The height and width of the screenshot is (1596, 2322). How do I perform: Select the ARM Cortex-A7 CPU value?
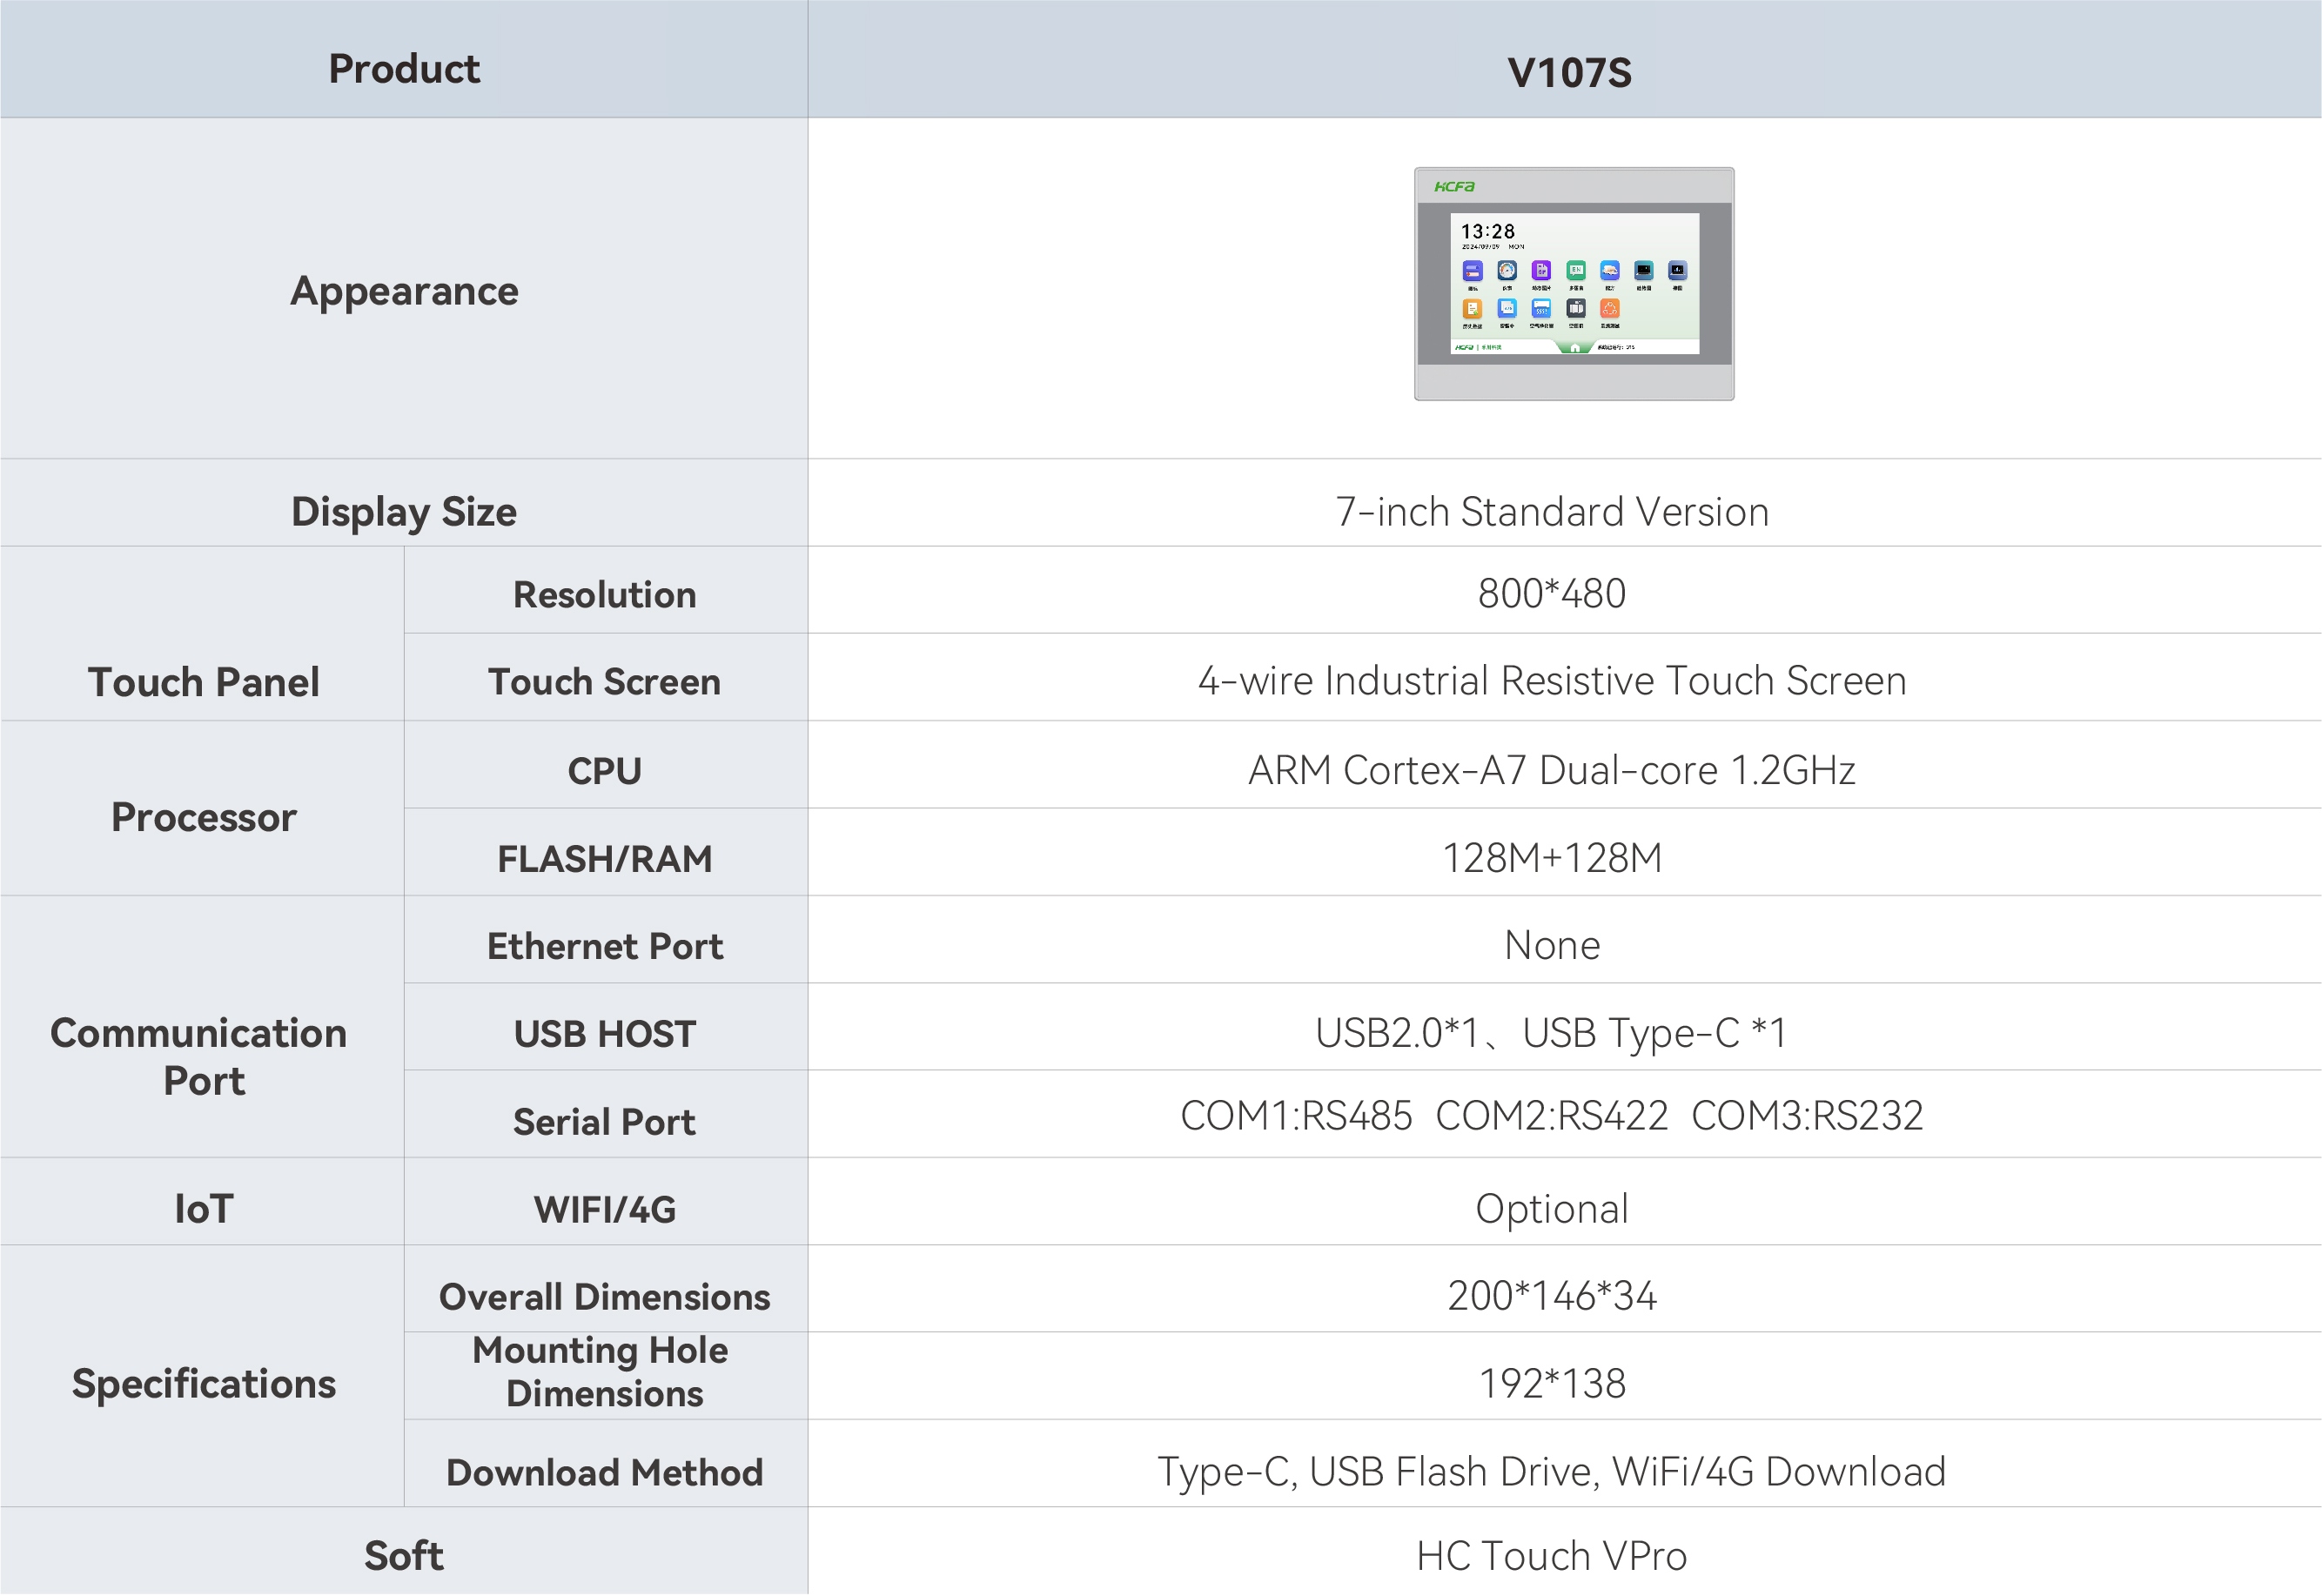1551,770
